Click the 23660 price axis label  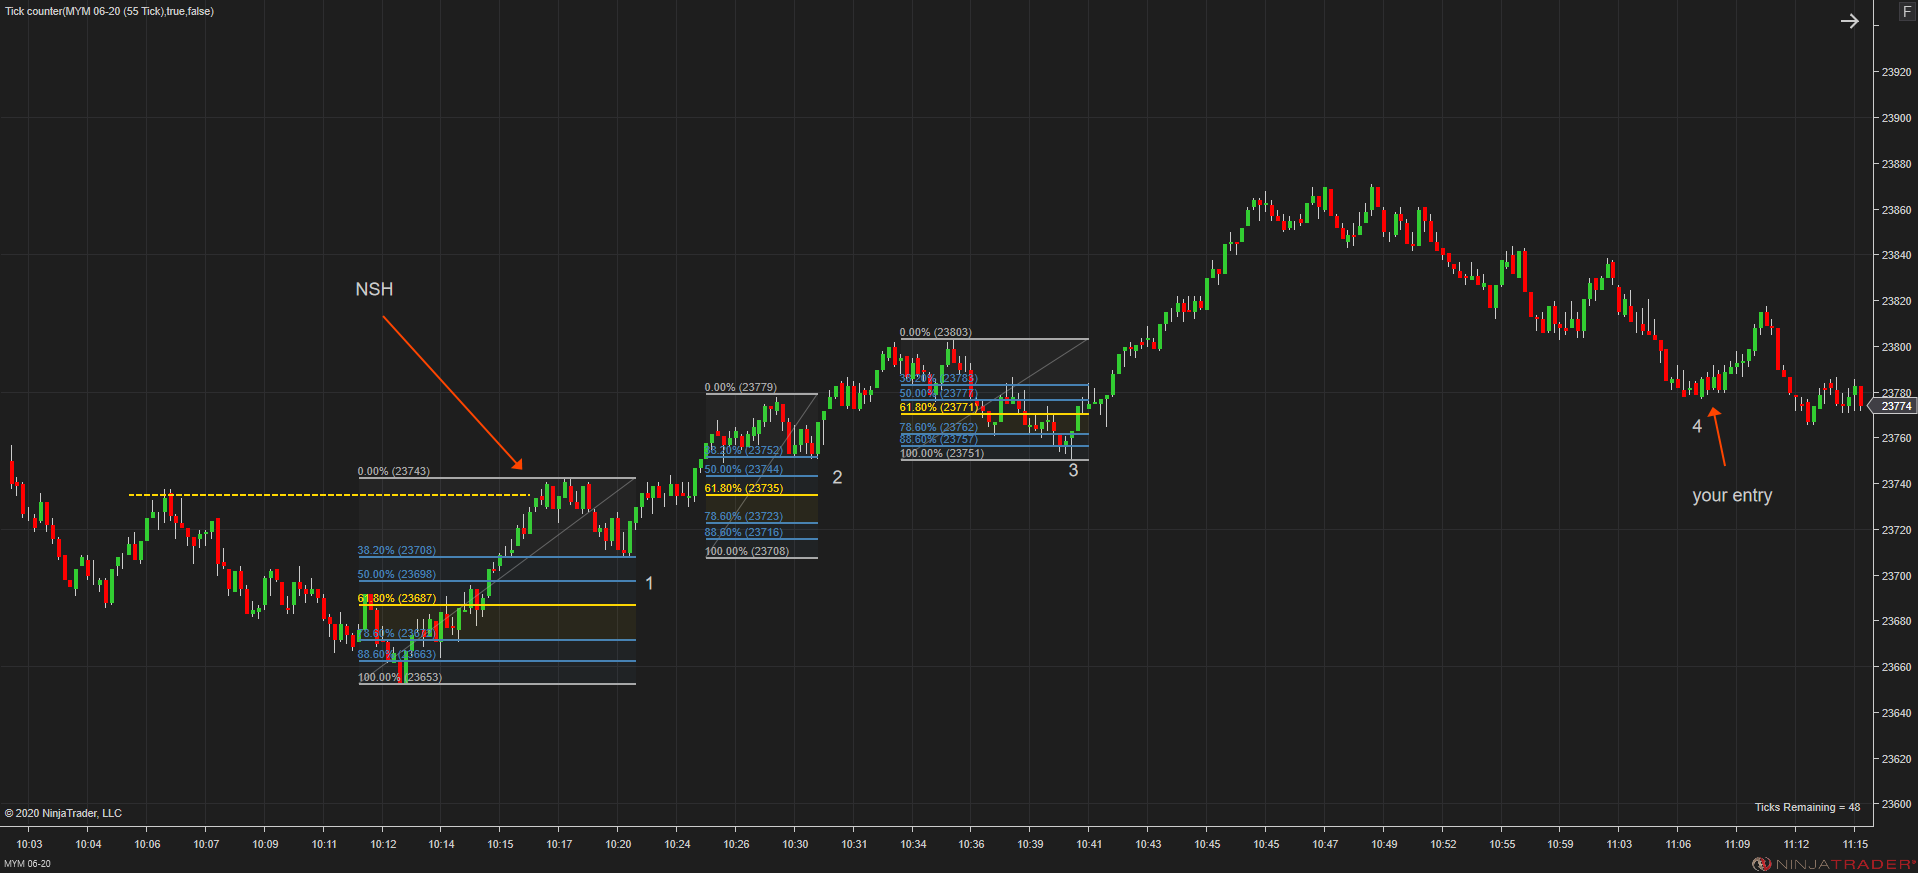tap(1896, 667)
